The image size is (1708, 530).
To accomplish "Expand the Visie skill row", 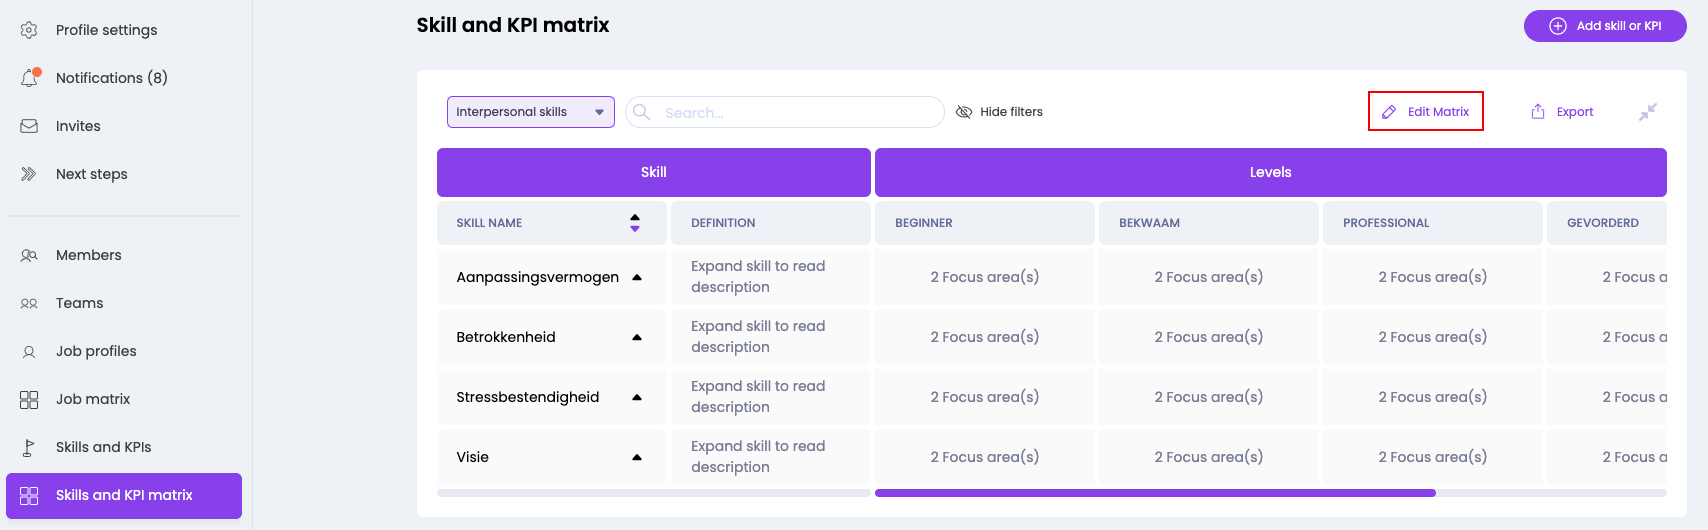I will point(637,457).
